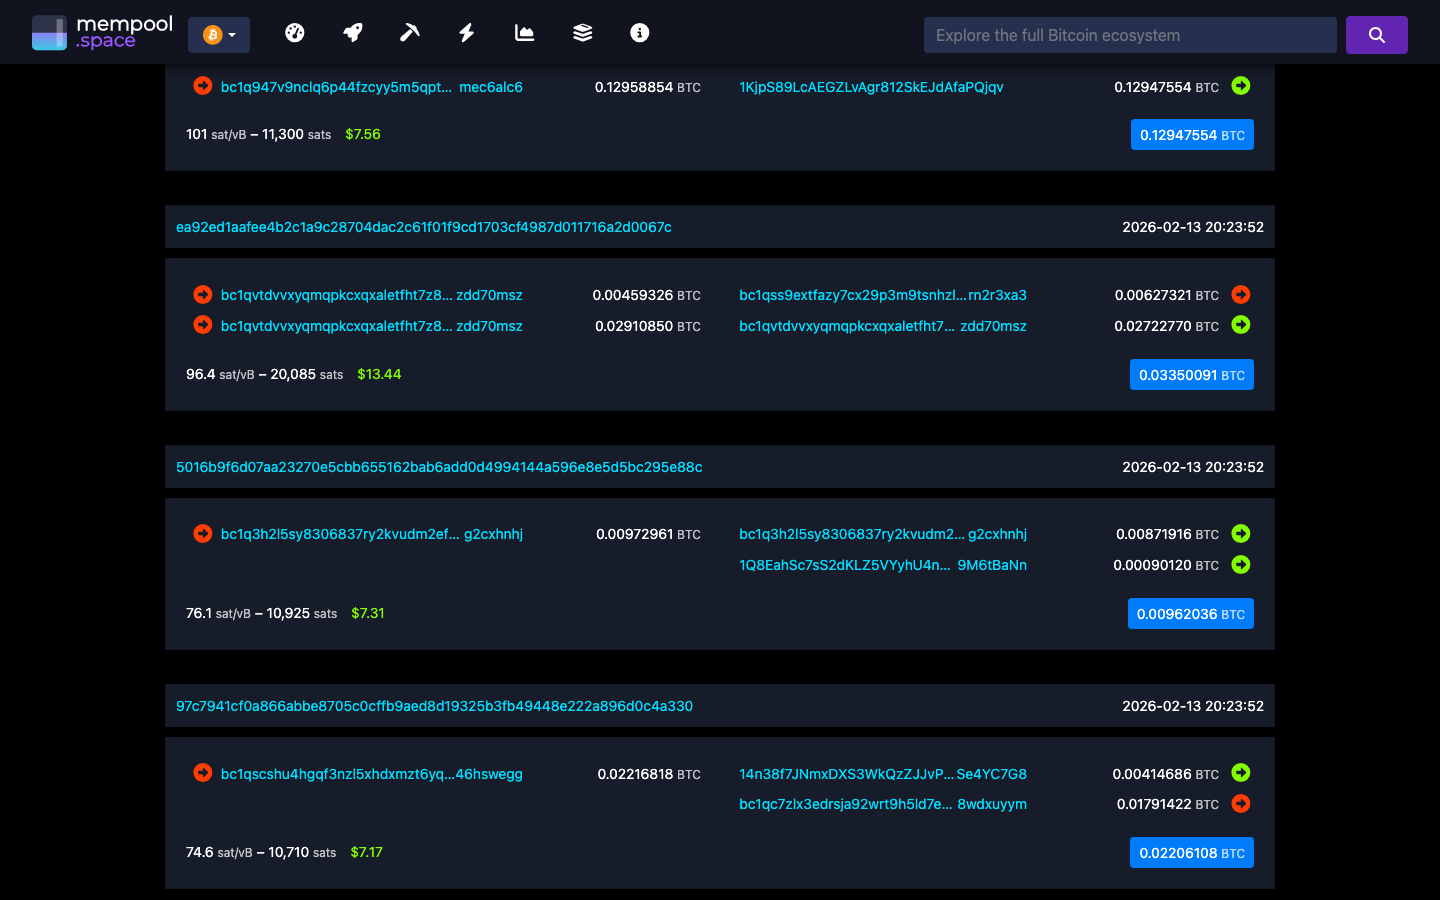1440x900 pixels.
Task: Open transaction 5016b9f6d07aa23270e5cbb655162bab6add0d499
Action: click(x=439, y=467)
